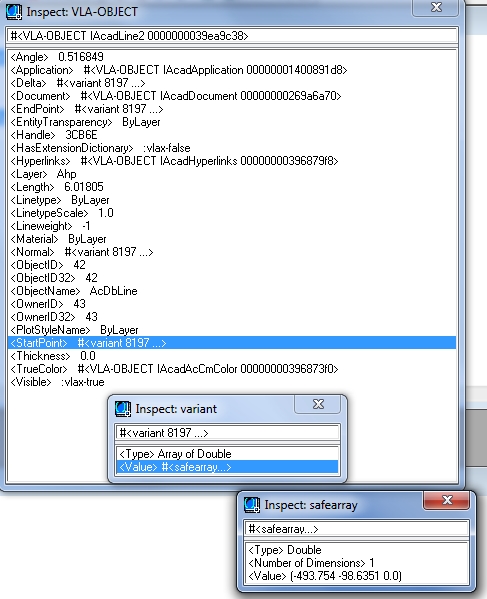Close the Inspect safearray window
Screen dimensions: 487x599
click(x=446, y=500)
